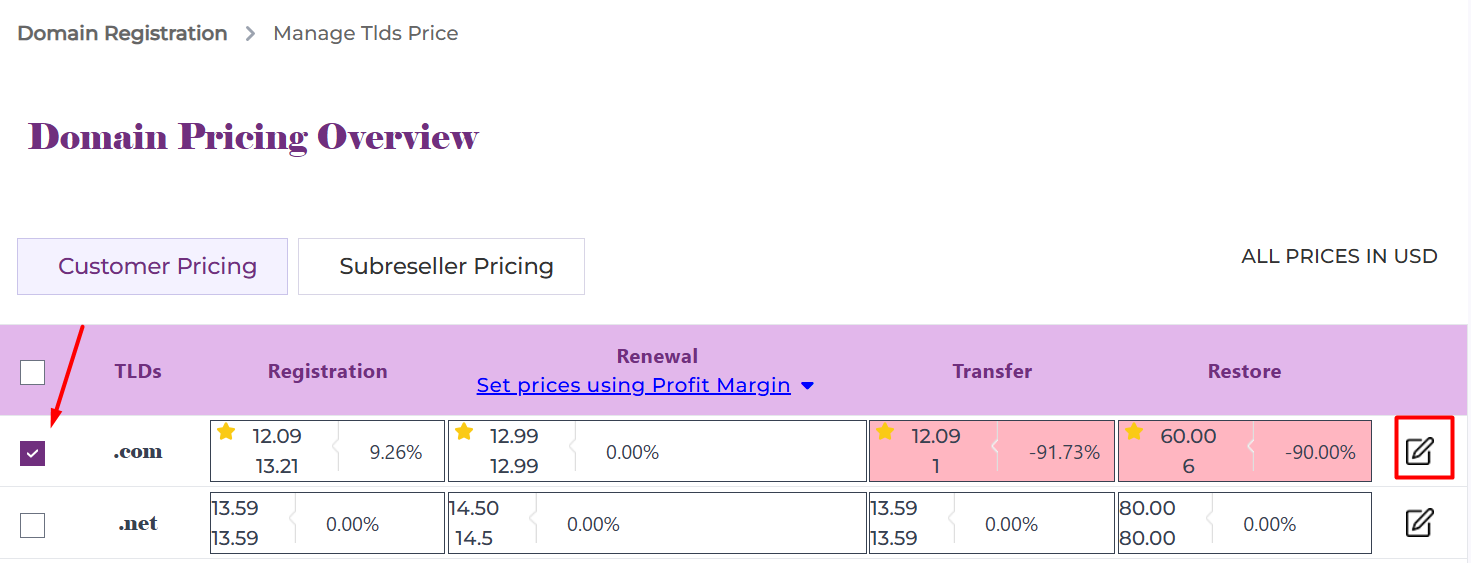Viewport: 1471px width, 563px height.
Task: Expand the Profit Margin dropdown arrow
Action: pyautogui.click(x=807, y=386)
